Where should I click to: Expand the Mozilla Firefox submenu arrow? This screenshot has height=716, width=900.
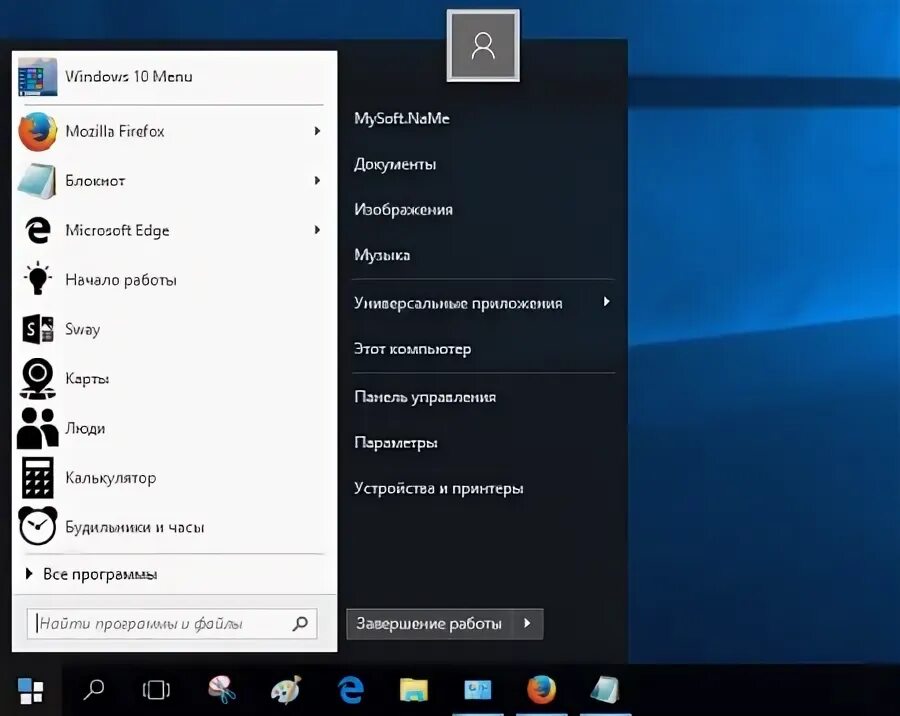click(x=317, y=131)
